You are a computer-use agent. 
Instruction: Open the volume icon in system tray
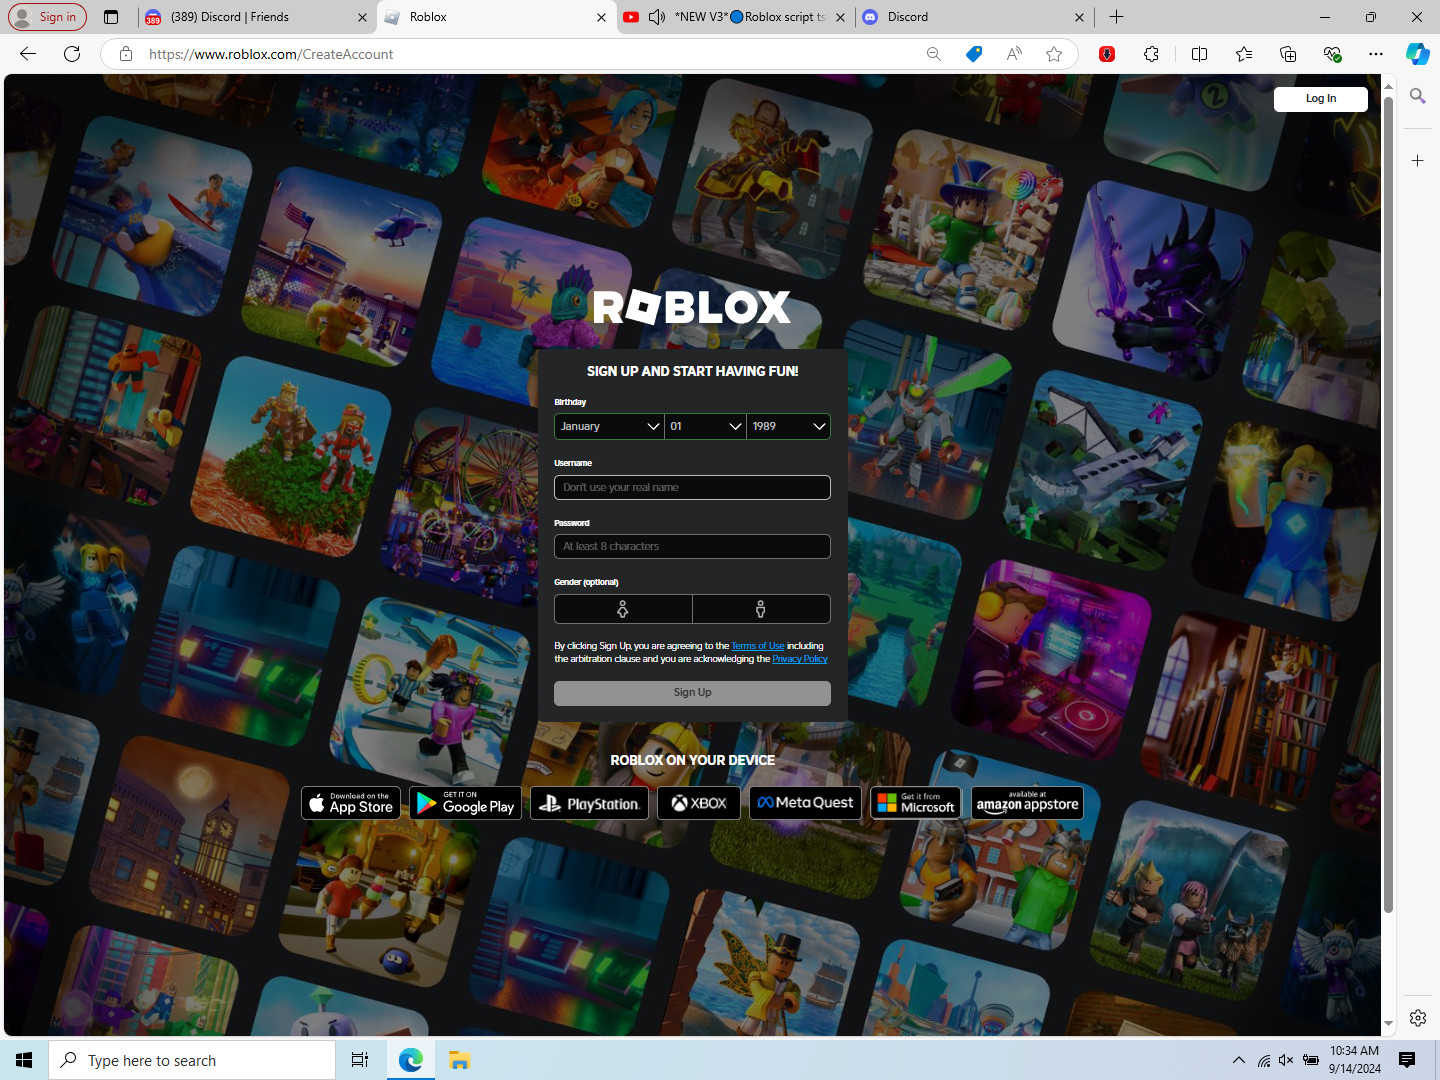(x=1286, y=1060)
